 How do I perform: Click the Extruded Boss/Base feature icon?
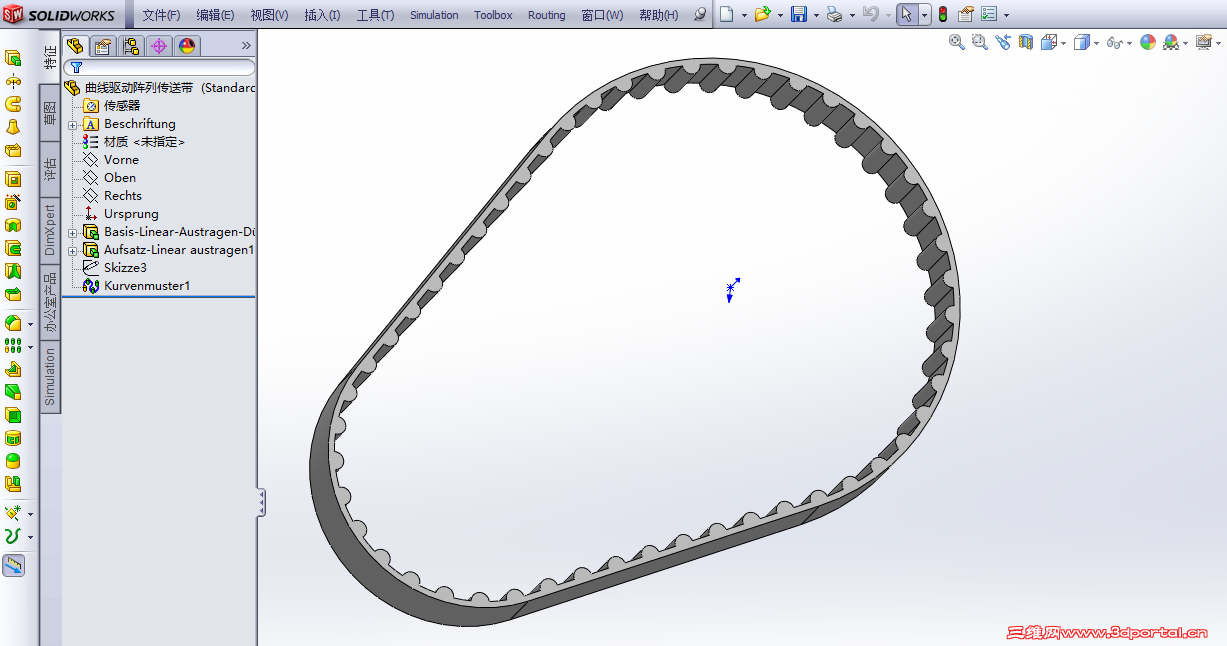(13, 58)
